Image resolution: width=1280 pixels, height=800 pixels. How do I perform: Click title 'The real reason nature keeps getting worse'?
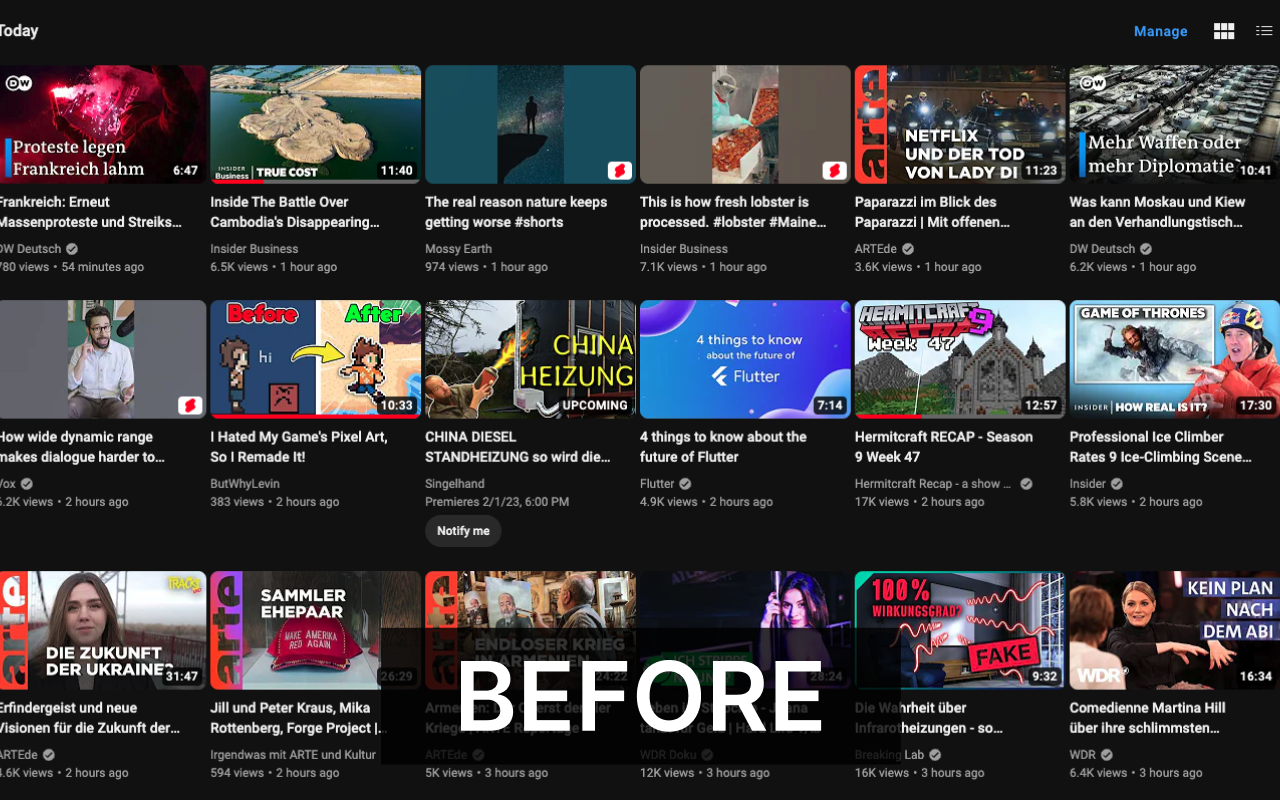click(x=516, y=212)
